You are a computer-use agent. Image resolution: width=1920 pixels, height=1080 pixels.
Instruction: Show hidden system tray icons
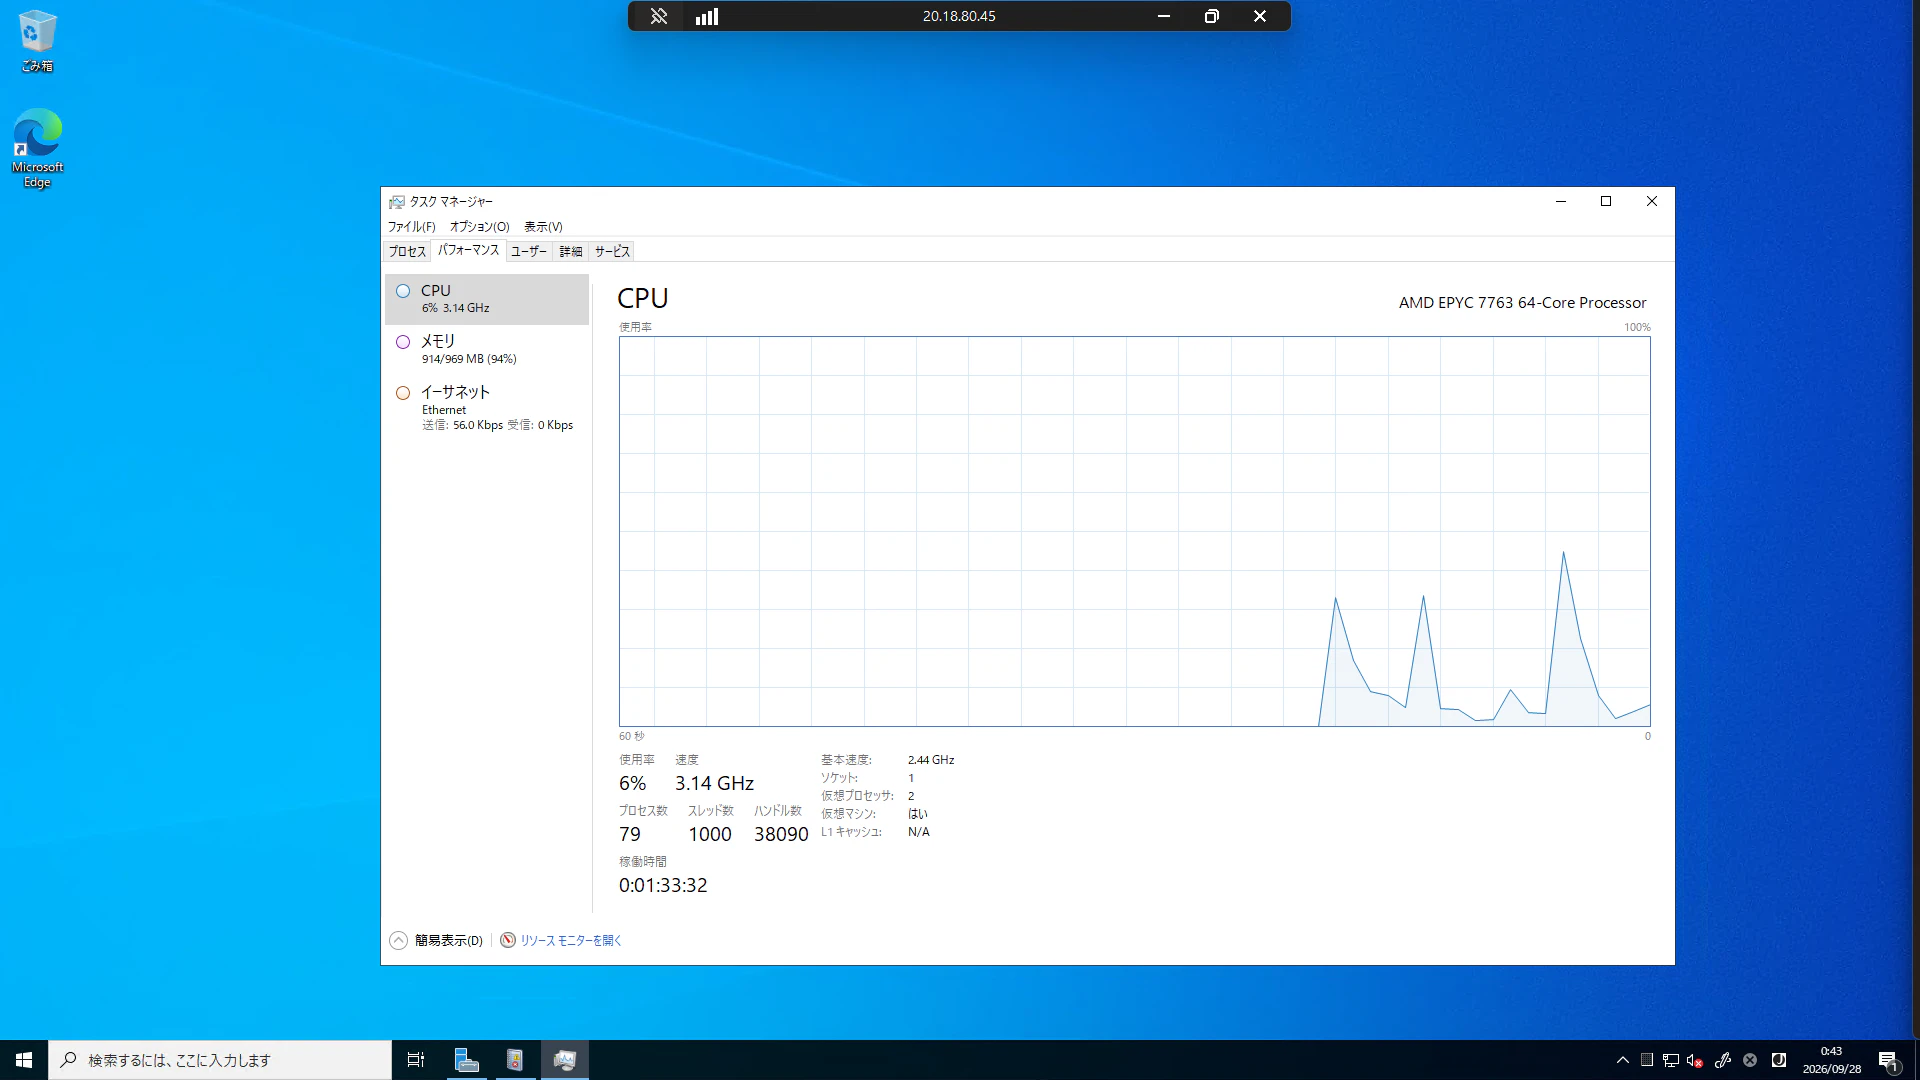(x=1622, y=1060)
